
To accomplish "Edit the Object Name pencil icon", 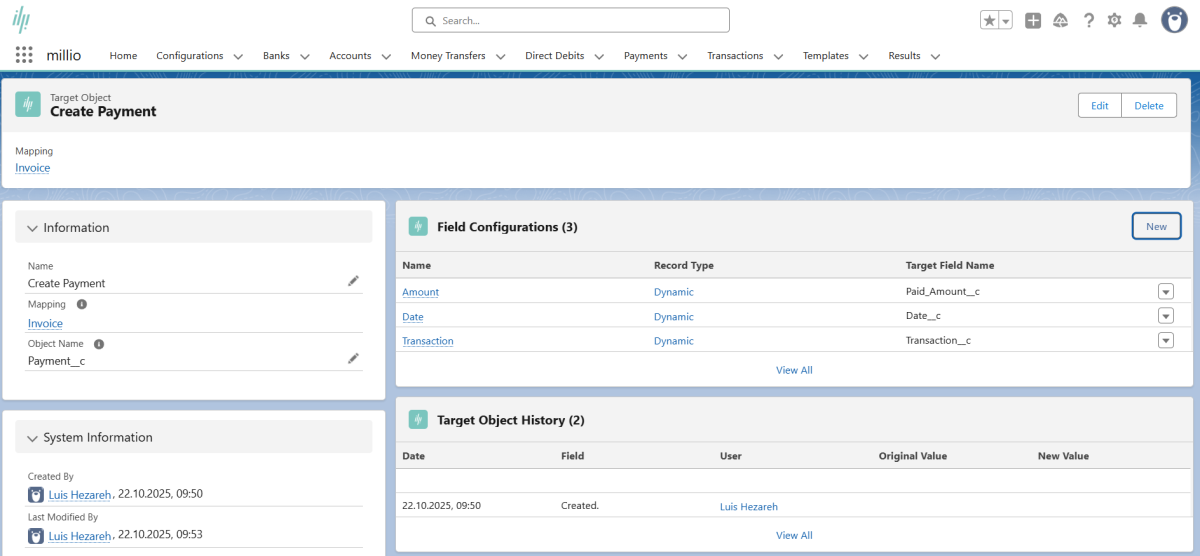I will point(353,358).
